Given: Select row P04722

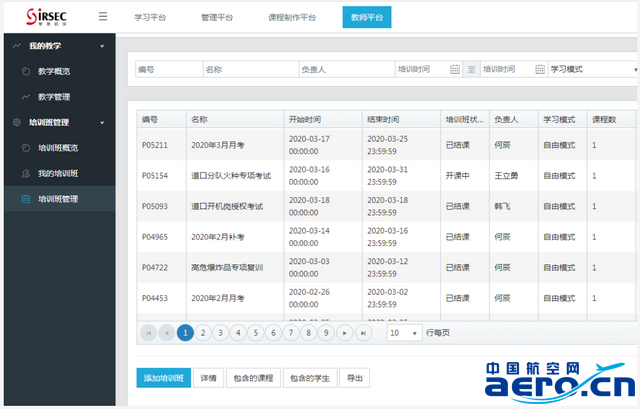Looking at the screenshot, I should tap(386, 267).
